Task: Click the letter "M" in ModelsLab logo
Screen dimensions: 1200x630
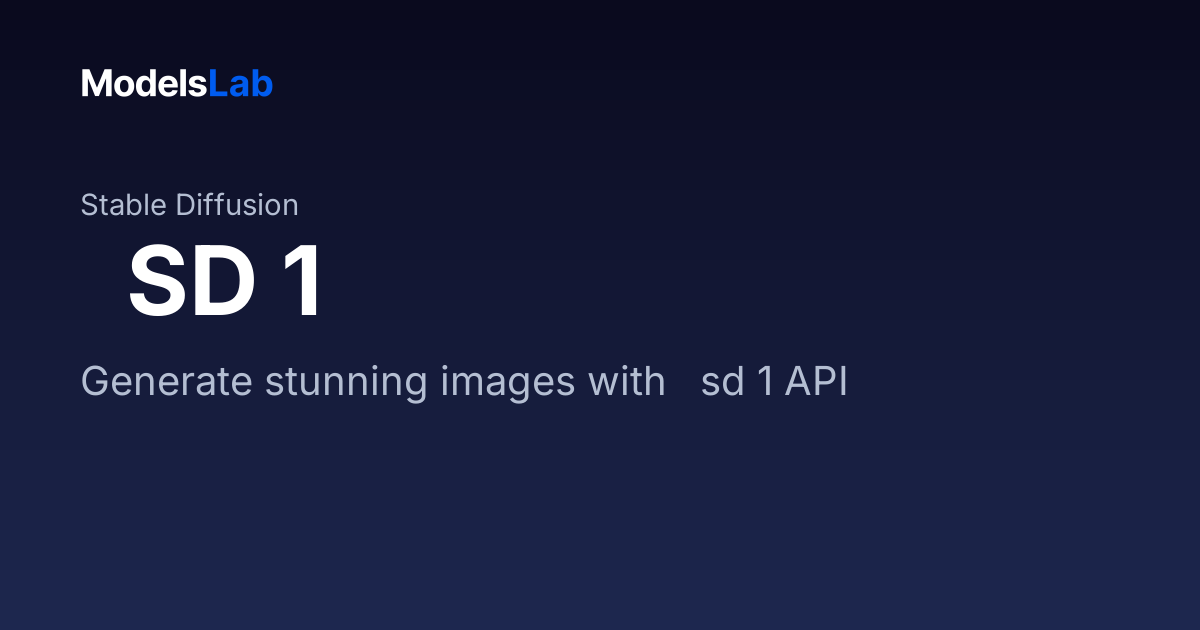Action: (95, 84)
